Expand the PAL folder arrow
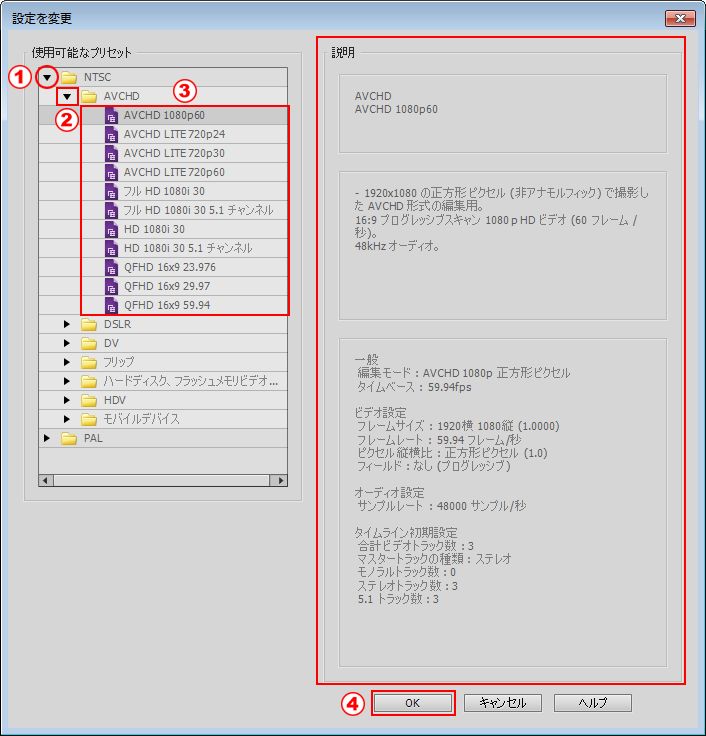Viewport: 706px width, 736px height. pos(46,438)
